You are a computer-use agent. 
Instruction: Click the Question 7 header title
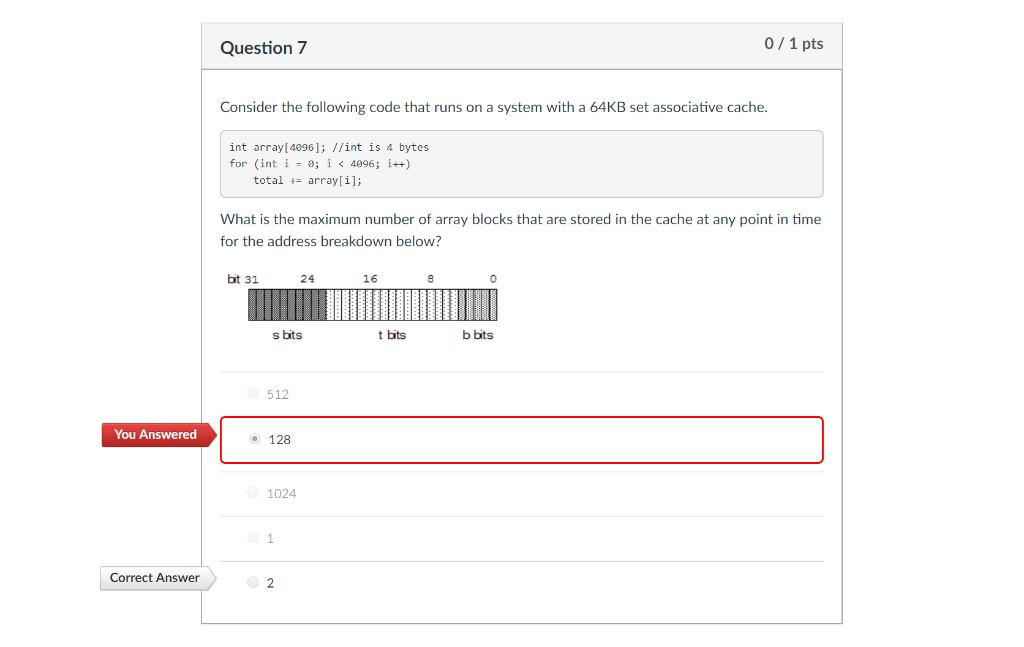point(263,47)
